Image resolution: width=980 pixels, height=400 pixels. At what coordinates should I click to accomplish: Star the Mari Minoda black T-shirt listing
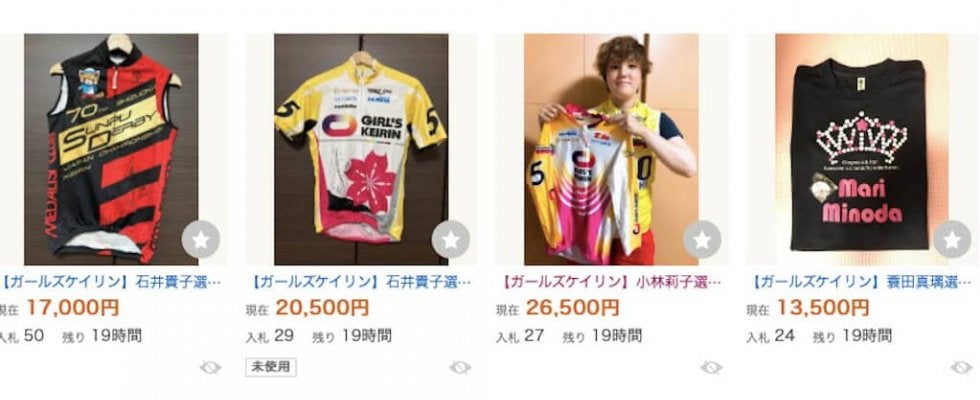click(952, 239)
